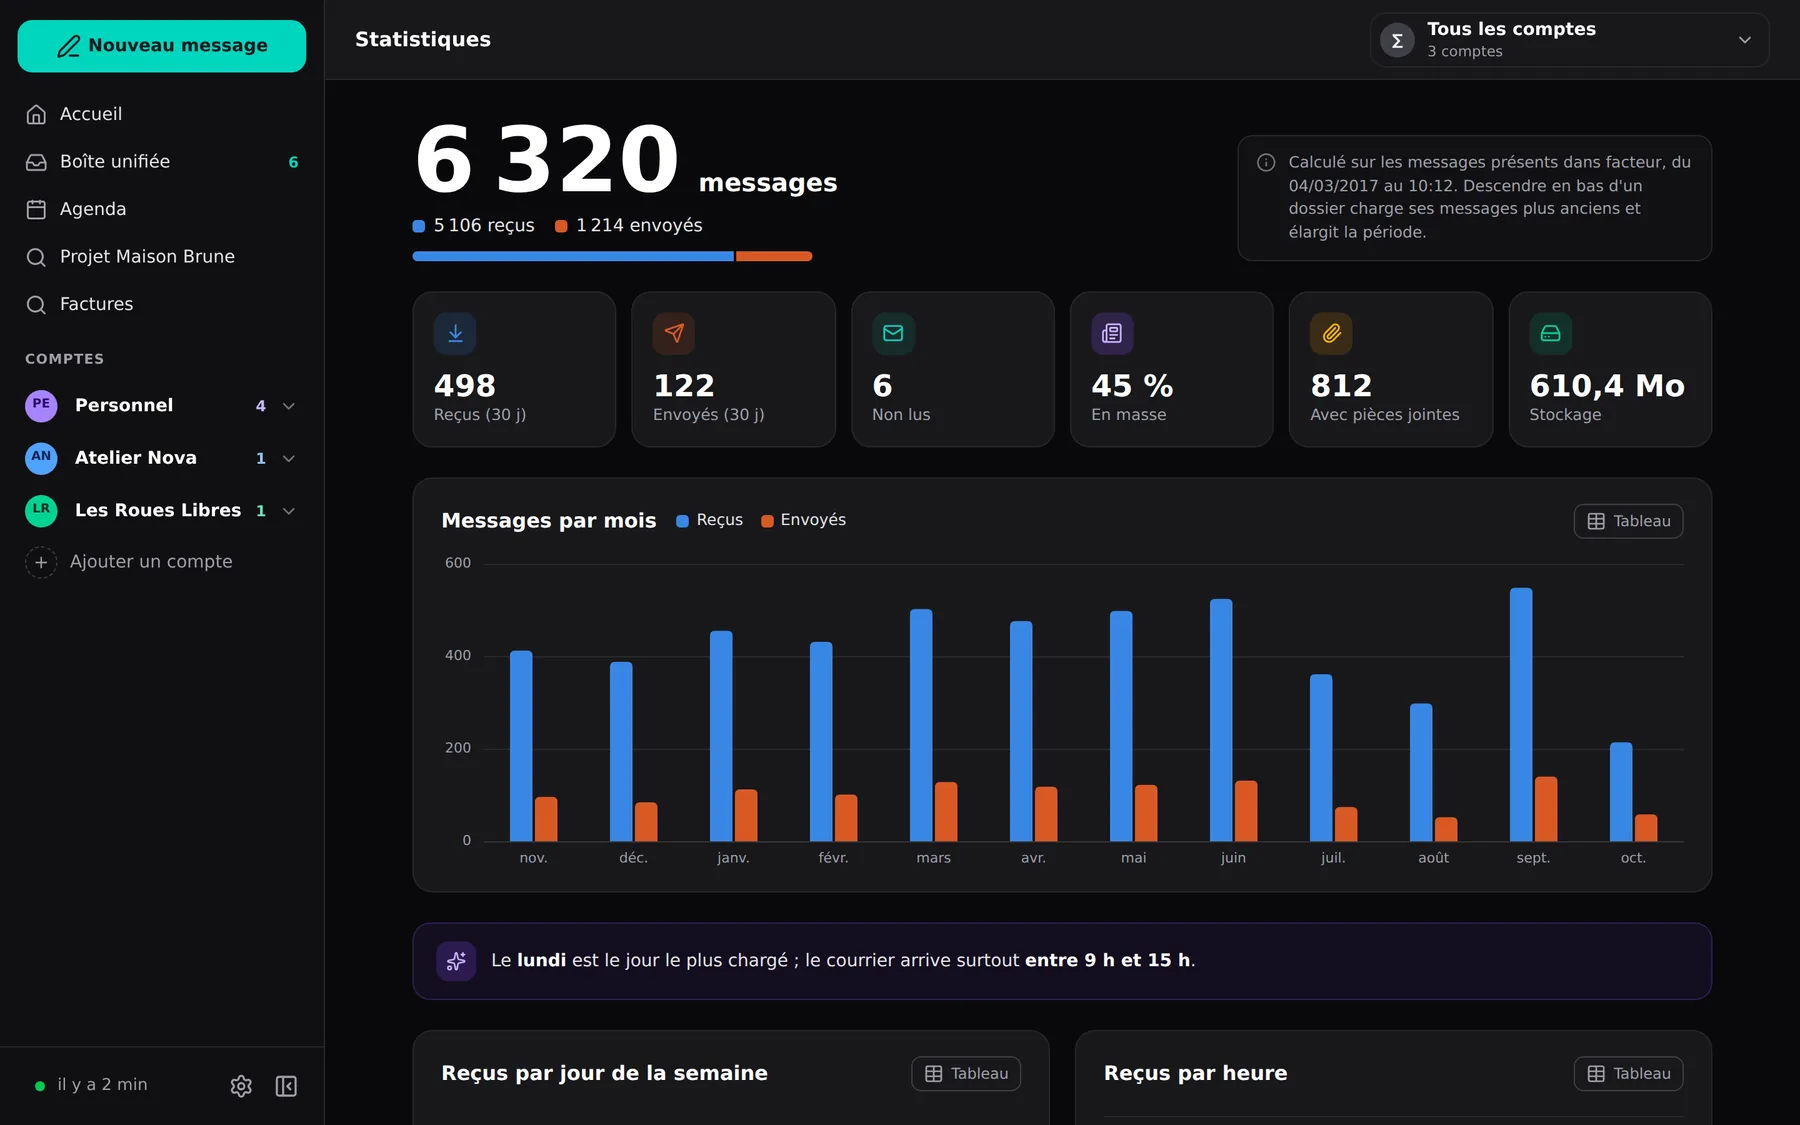Click Ajouter un compte link
Viewport: 1800px width, 1125px height.
[x=151, y=562]
